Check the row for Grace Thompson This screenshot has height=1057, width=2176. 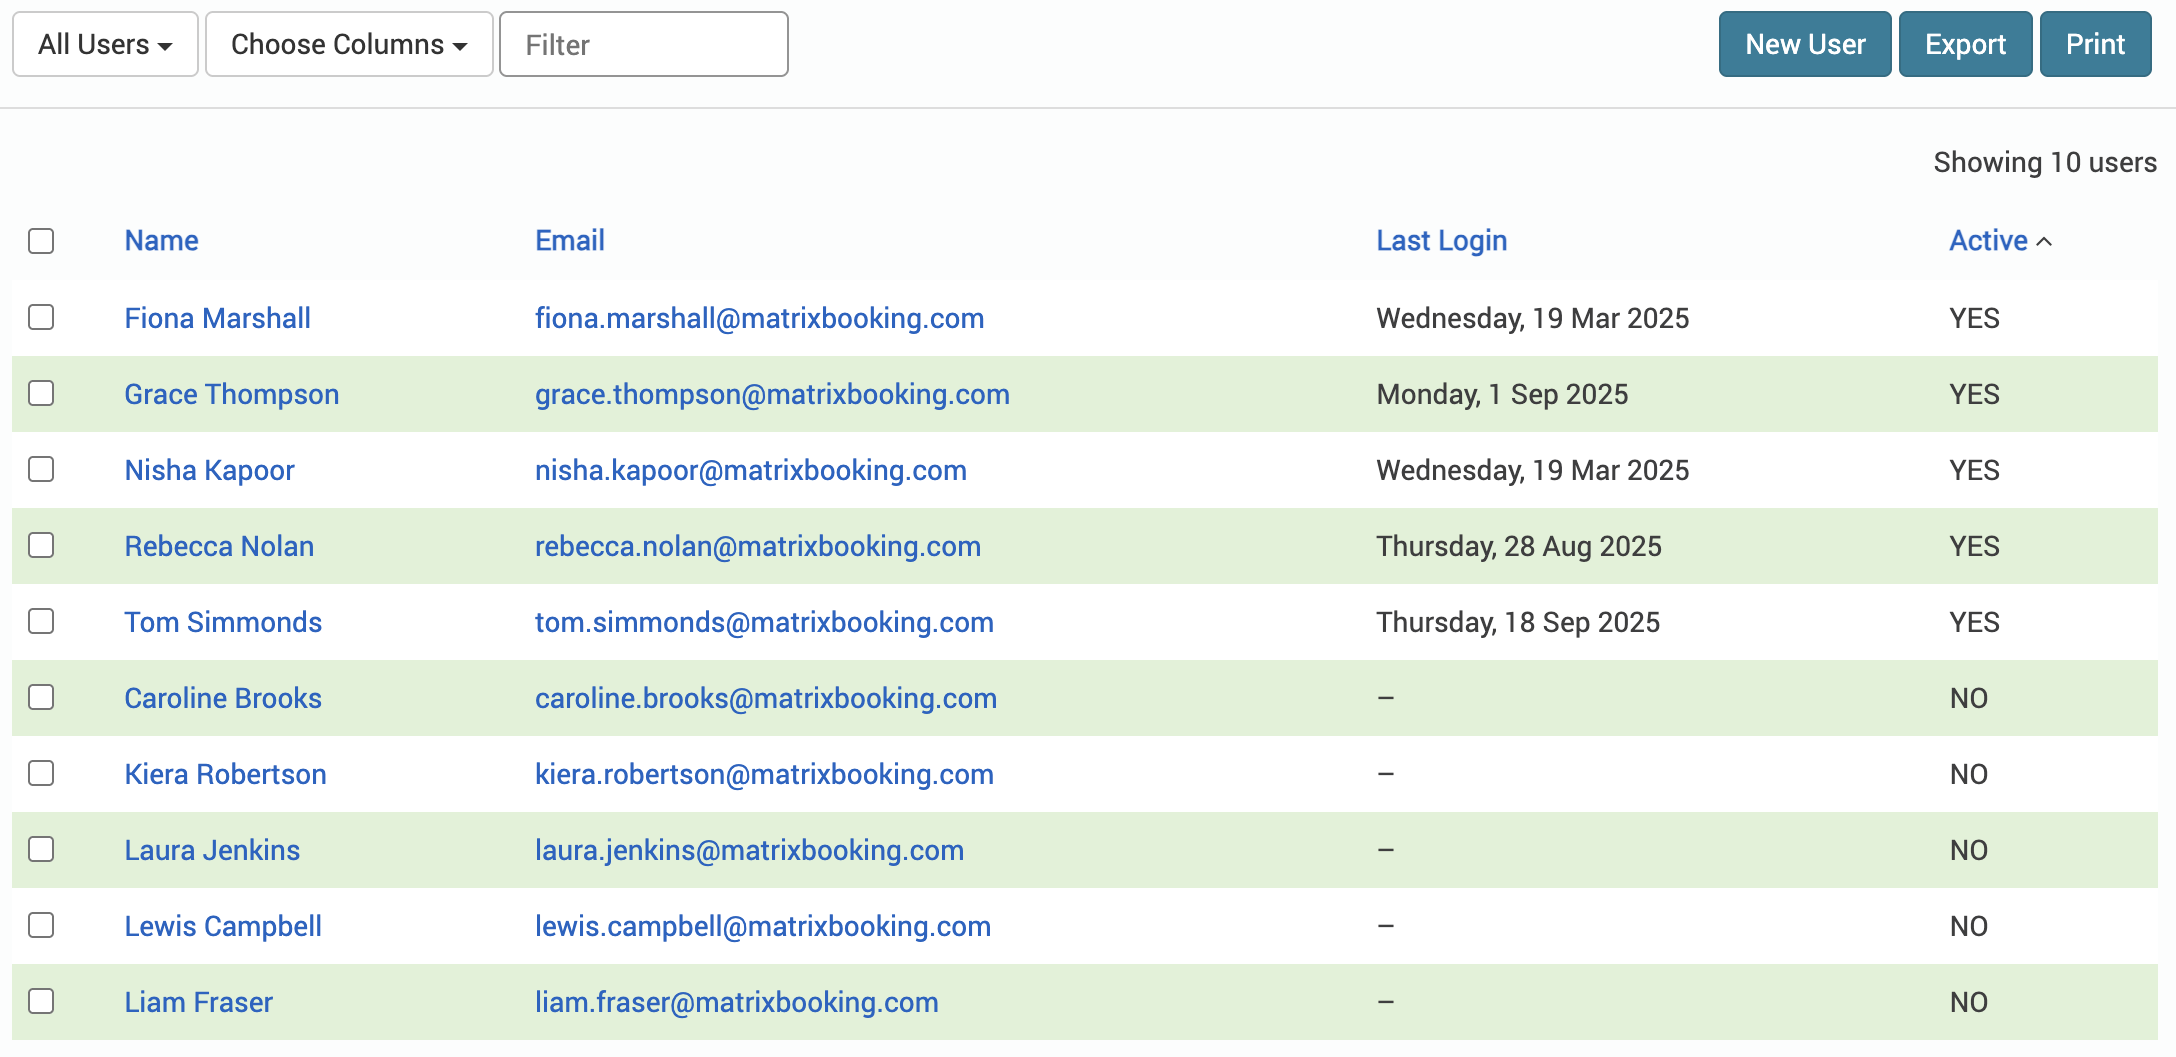41,394
